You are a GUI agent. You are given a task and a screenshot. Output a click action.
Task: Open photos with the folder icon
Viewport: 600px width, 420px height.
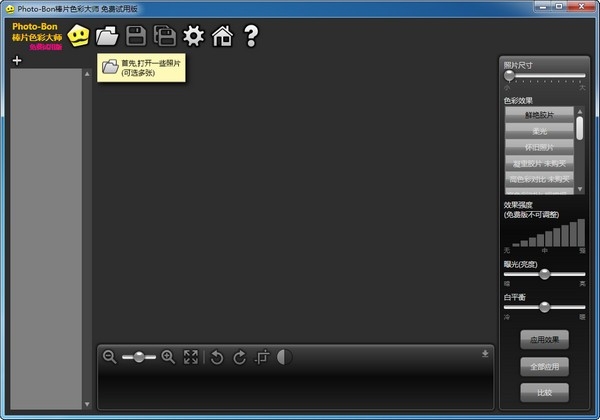(107, 36)
